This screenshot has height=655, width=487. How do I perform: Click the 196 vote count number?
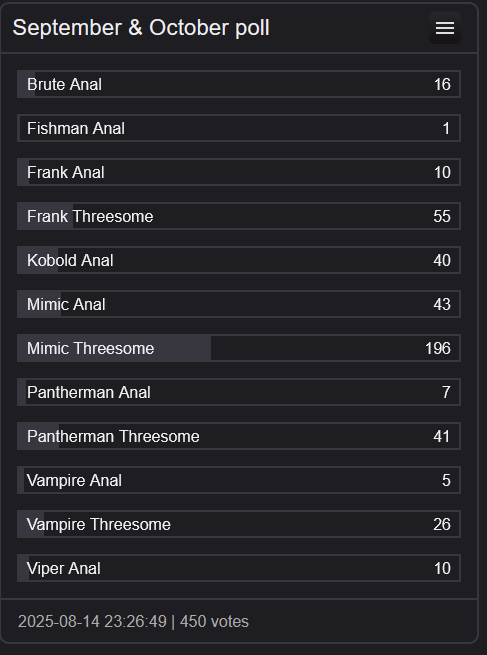pyautogui.click(x=438, y=348)
